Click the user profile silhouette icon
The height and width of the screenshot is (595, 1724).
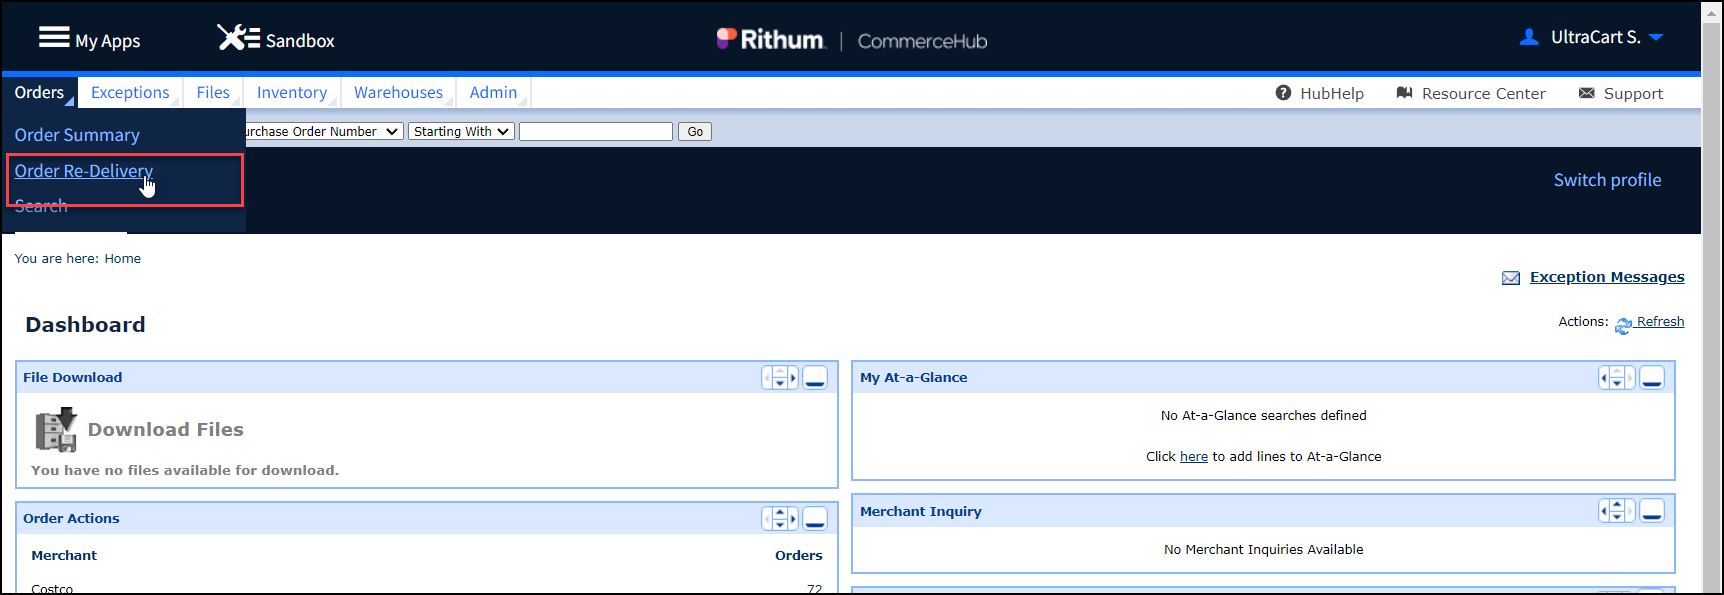click(1529, 37)
